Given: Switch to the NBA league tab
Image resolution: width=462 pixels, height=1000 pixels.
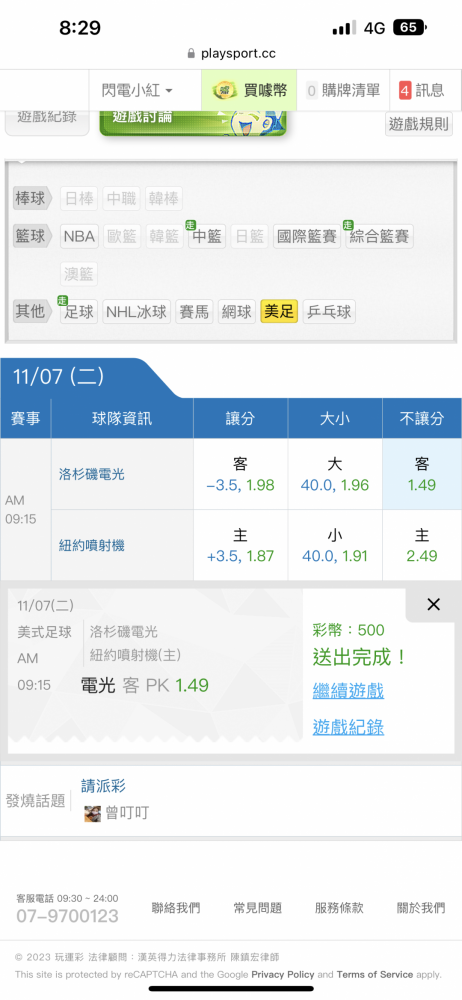Looking at the screenshot, I should [79, 237].
